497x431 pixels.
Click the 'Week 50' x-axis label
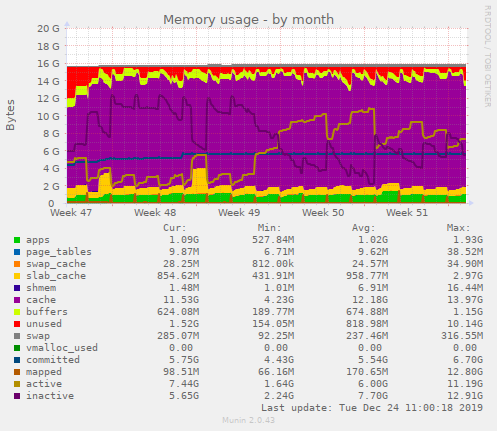[323, 212]
